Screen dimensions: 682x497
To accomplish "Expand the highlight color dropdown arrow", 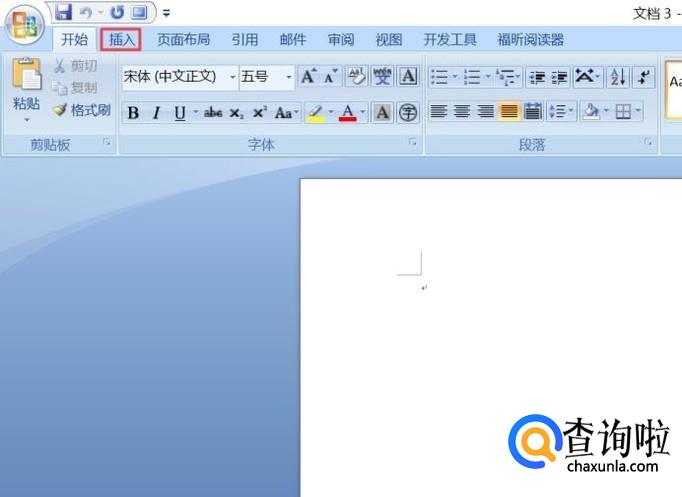I will pyautogui.click(x=331, y=112).
